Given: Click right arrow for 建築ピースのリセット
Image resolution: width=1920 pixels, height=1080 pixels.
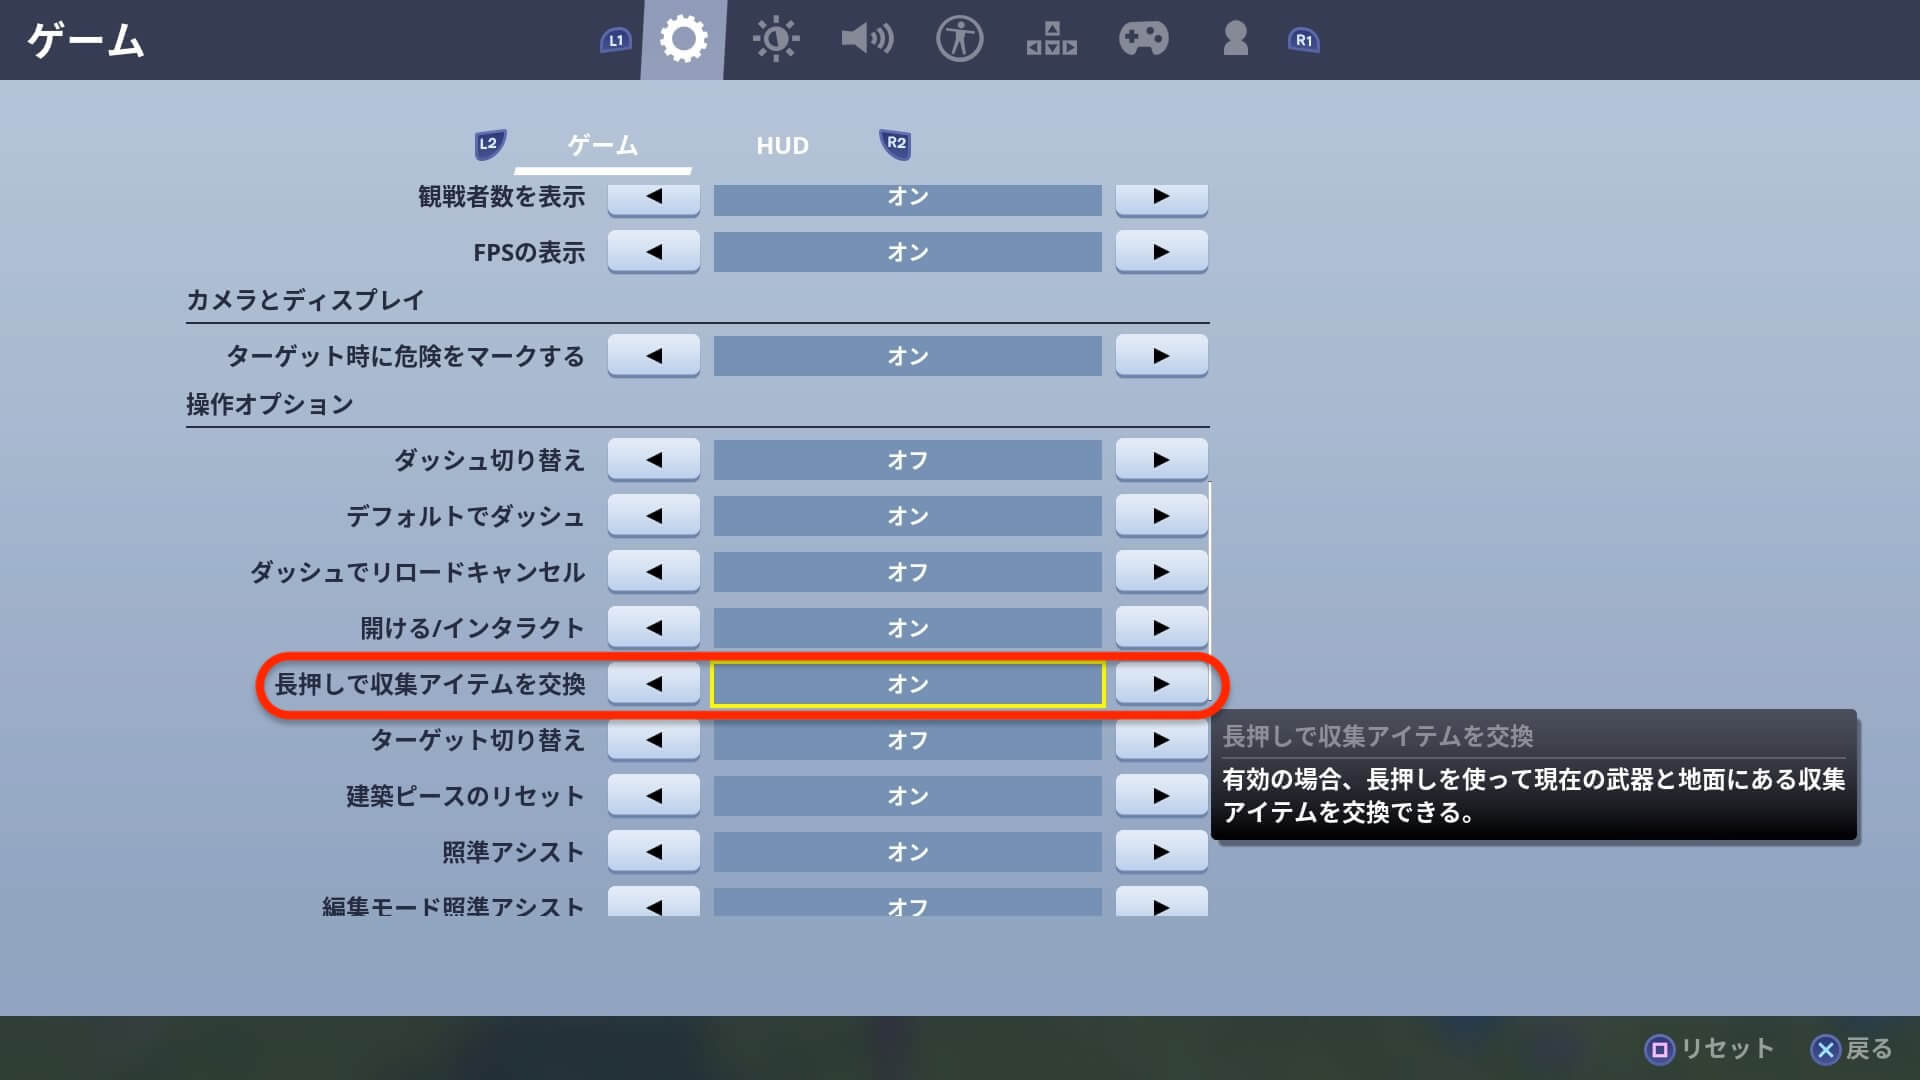Looking at the screenshot, I should click(x=1161, y=796).
